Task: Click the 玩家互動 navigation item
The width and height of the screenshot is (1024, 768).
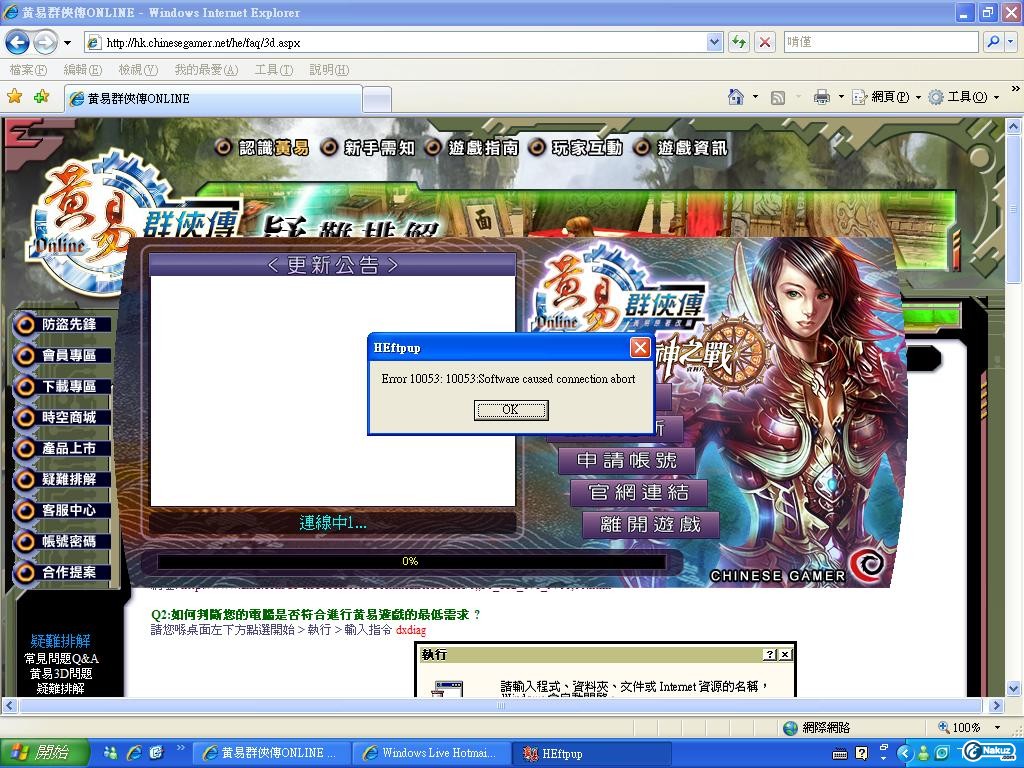Action: [575, 148]
